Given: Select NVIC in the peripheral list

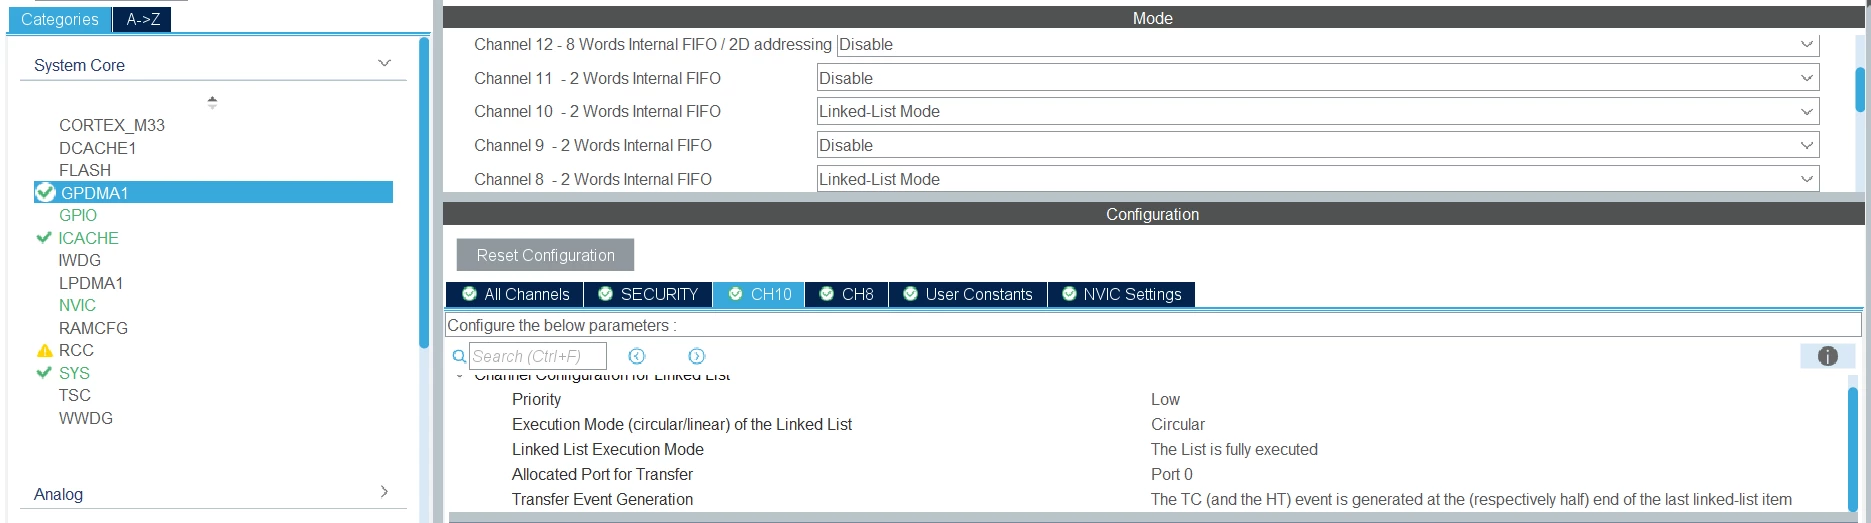Looking at the screenshot, I should 77,305.
